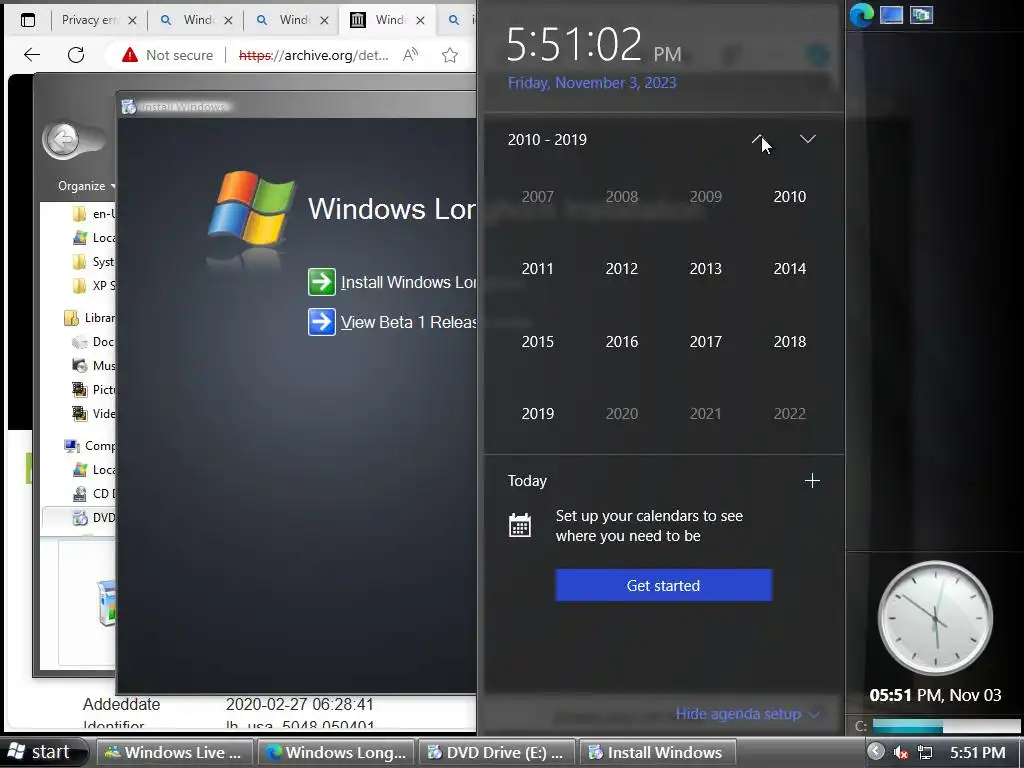1024x768 pixels.
Task: Add new event with plus icon
Action: point(812,481)
